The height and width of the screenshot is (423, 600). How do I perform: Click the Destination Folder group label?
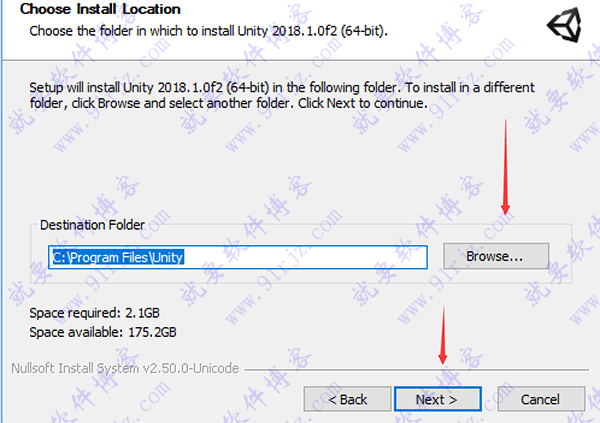click(x=92, y=225)
